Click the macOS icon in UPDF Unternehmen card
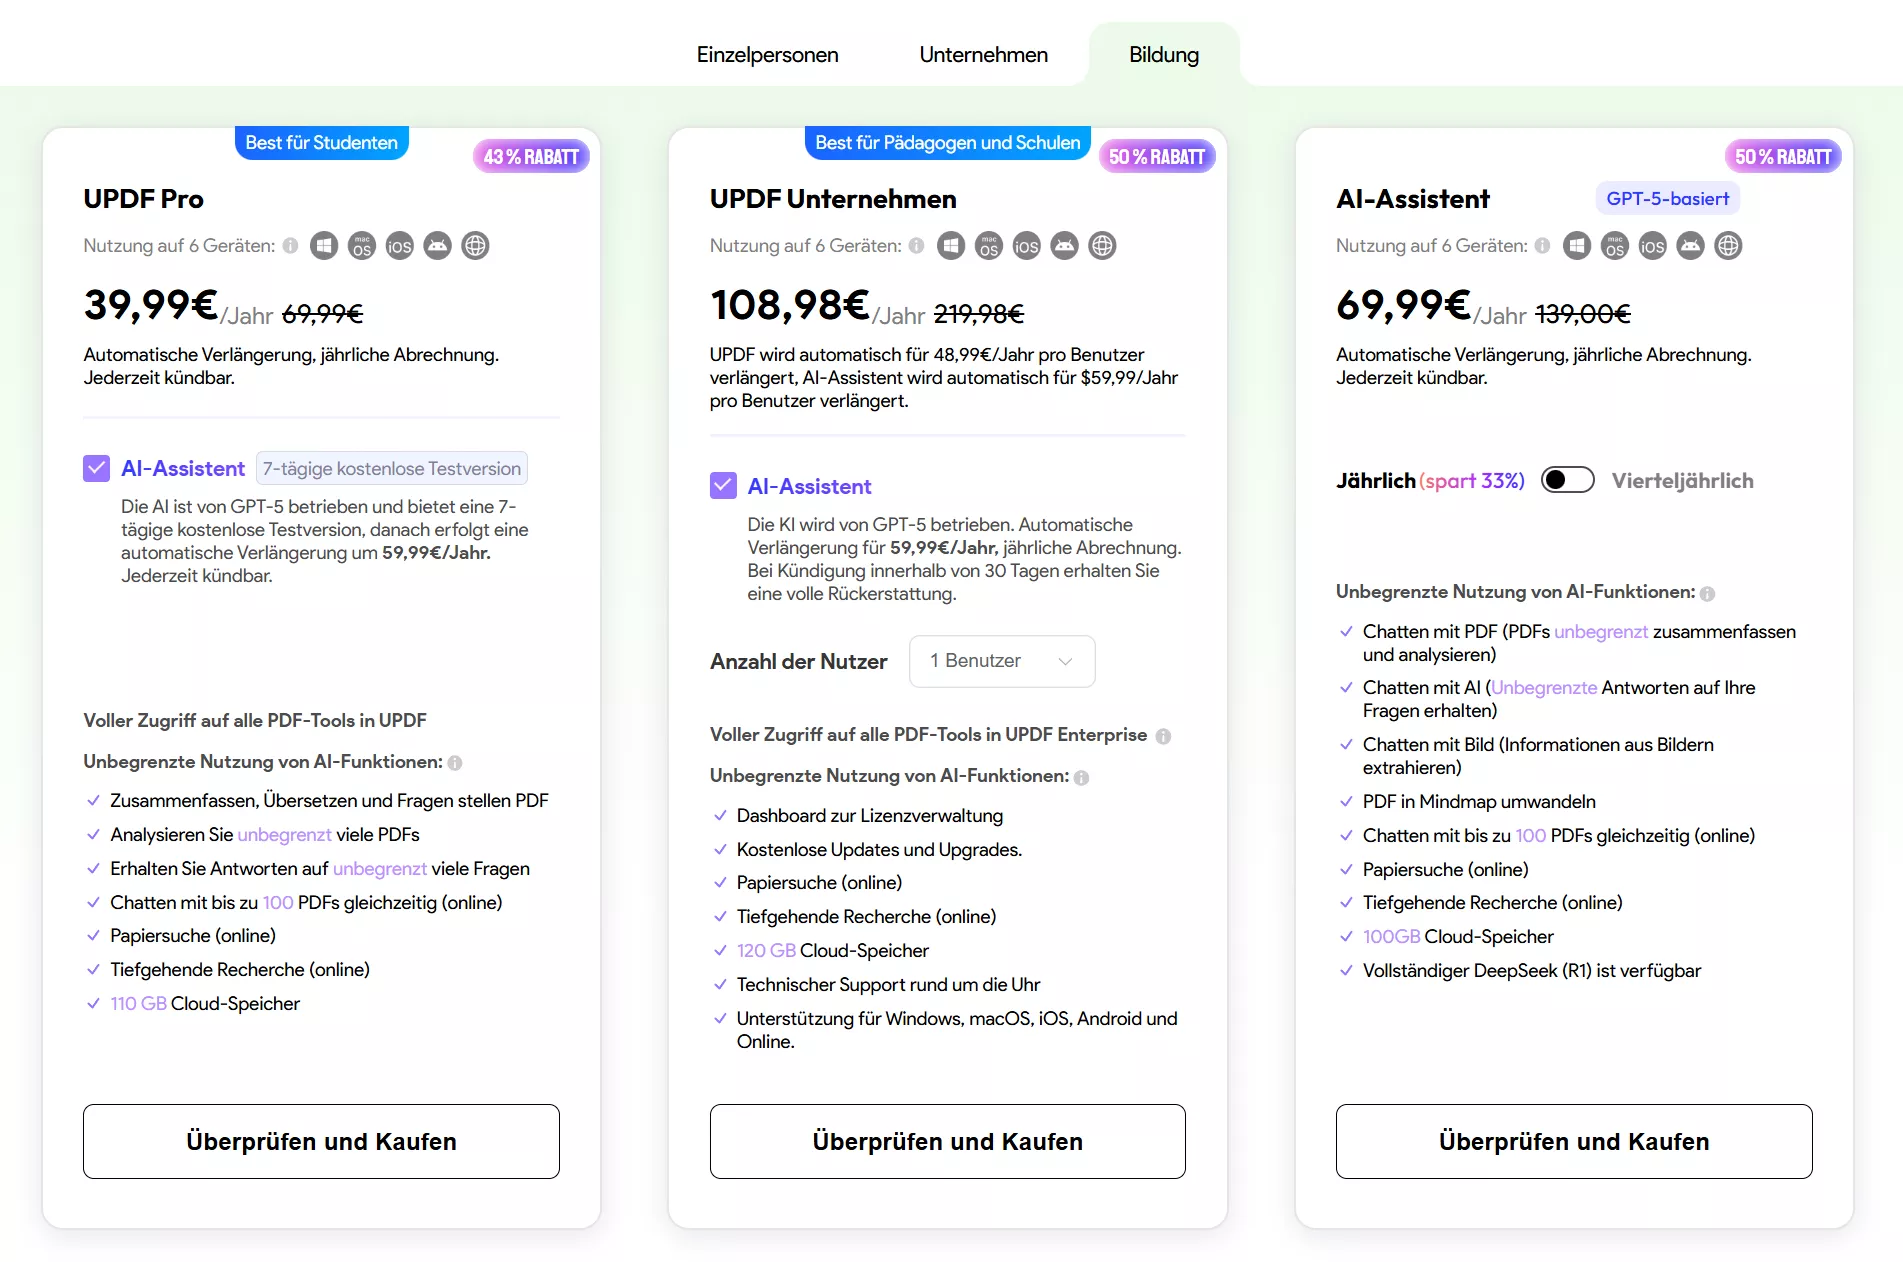 (988, 246)
